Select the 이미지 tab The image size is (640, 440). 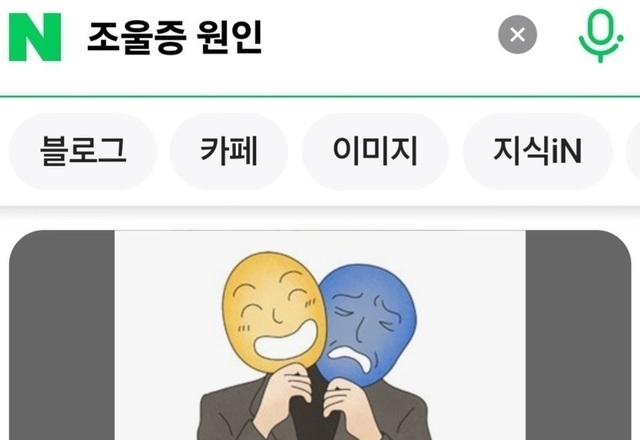pyautogui.click(x=375, y=151)
